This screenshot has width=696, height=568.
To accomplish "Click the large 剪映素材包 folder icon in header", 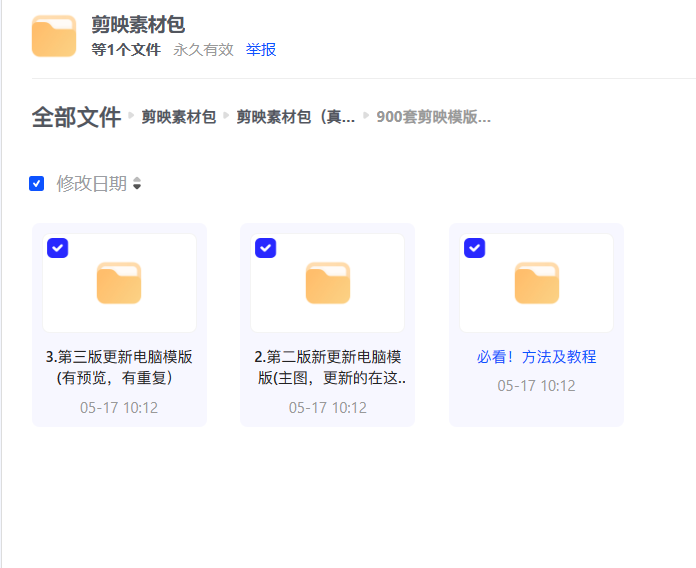I will click(x=54, y=36).
